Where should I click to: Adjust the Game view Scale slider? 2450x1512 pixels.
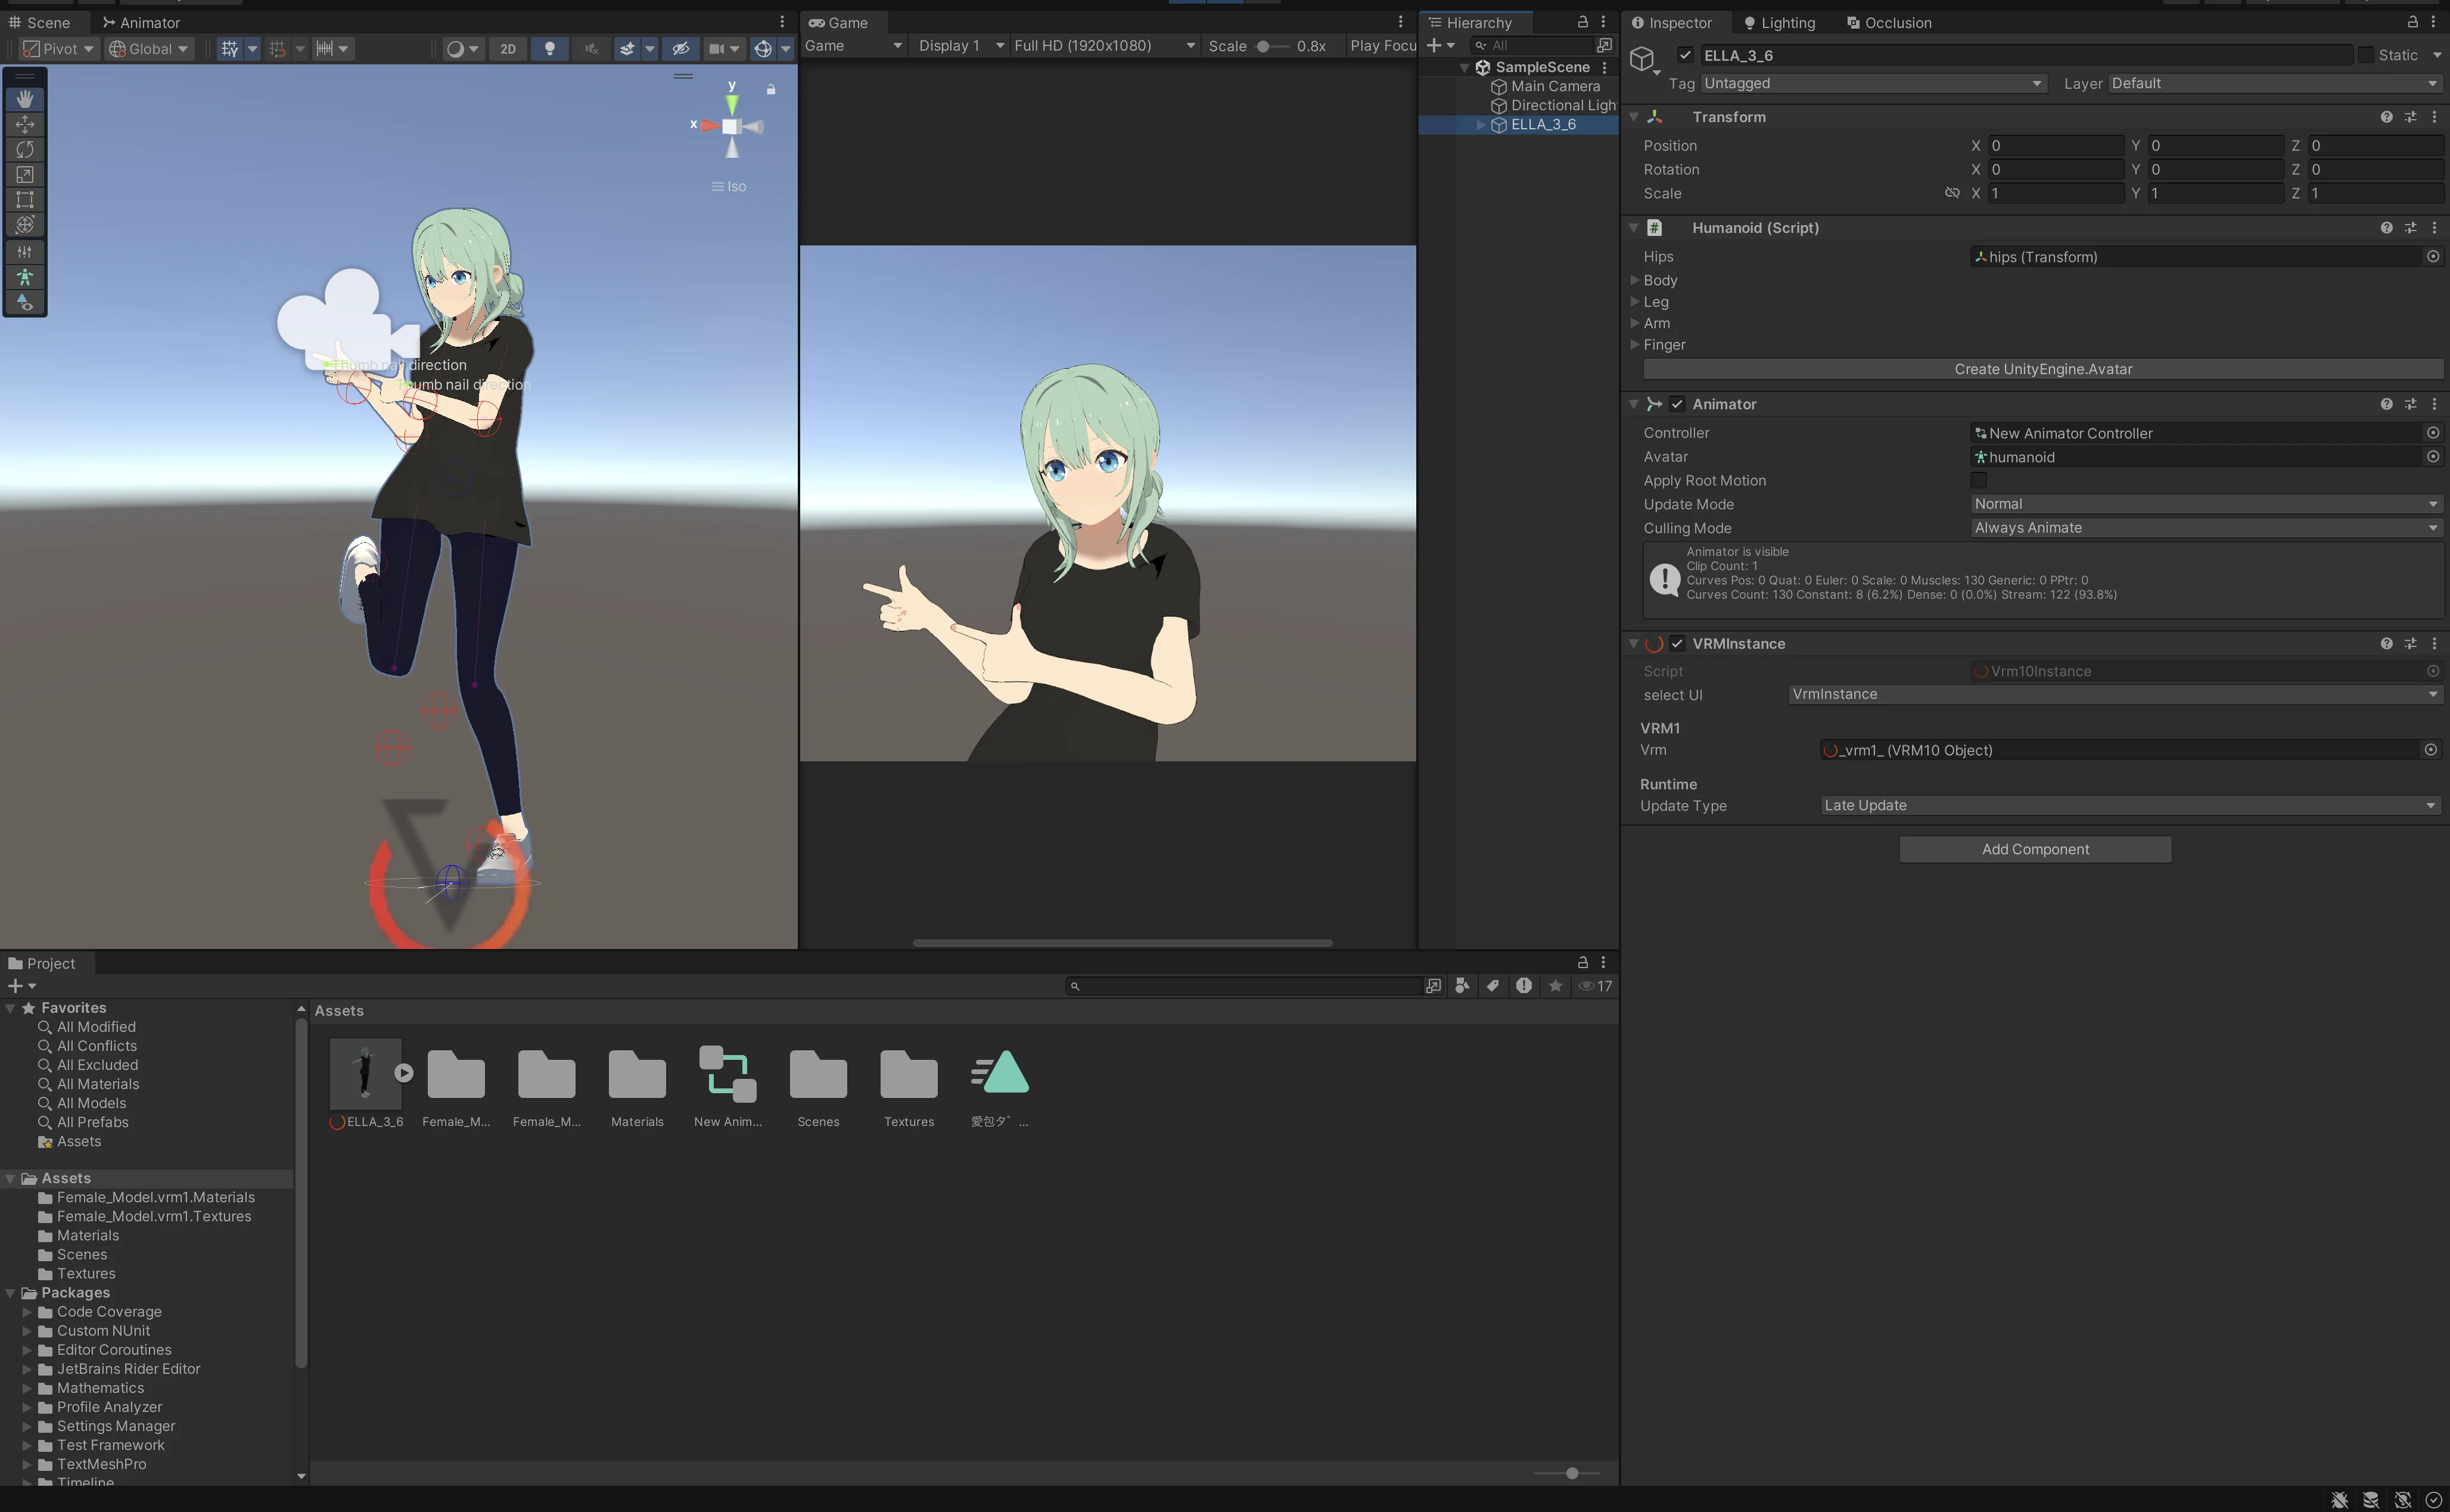(x=1264, y=45)
